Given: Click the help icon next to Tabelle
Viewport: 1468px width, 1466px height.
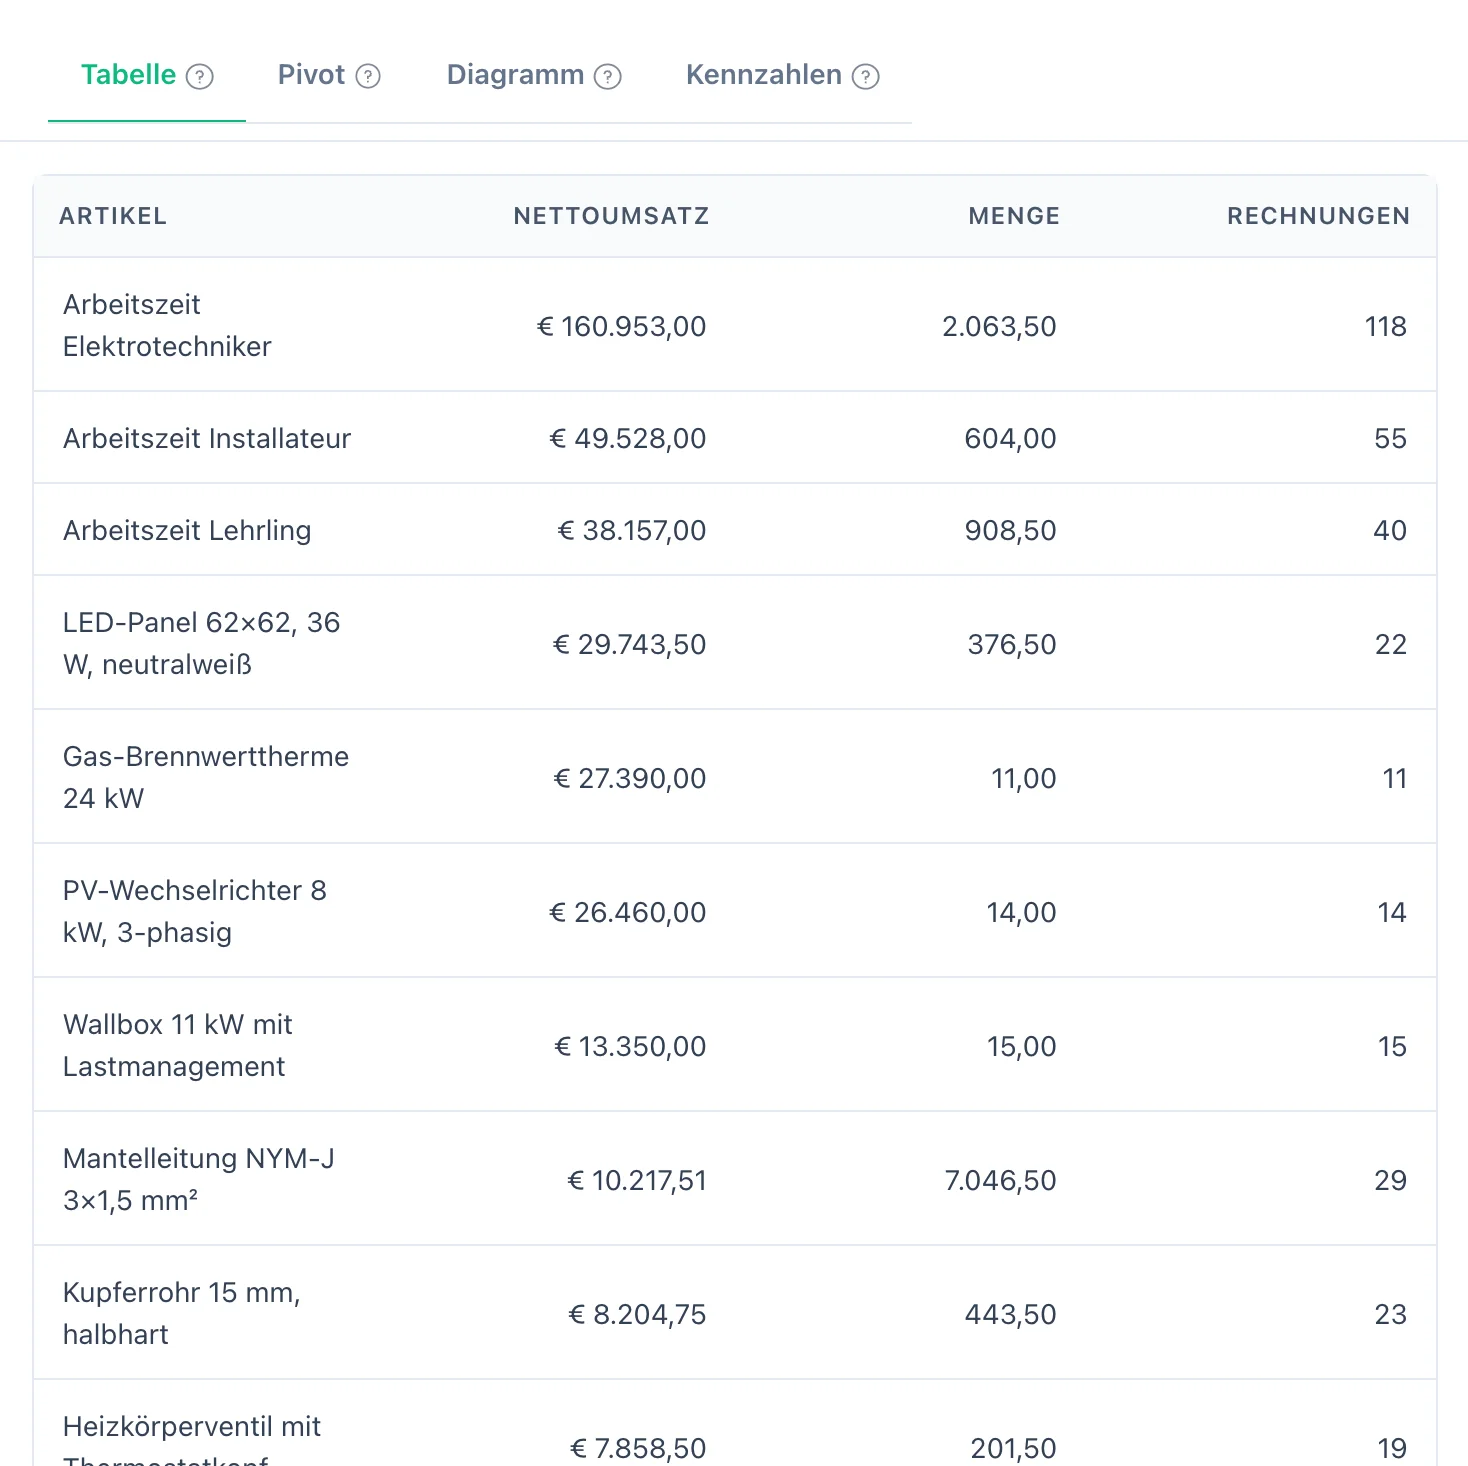Looking at the screenshot, I should (x=200, y=76).
